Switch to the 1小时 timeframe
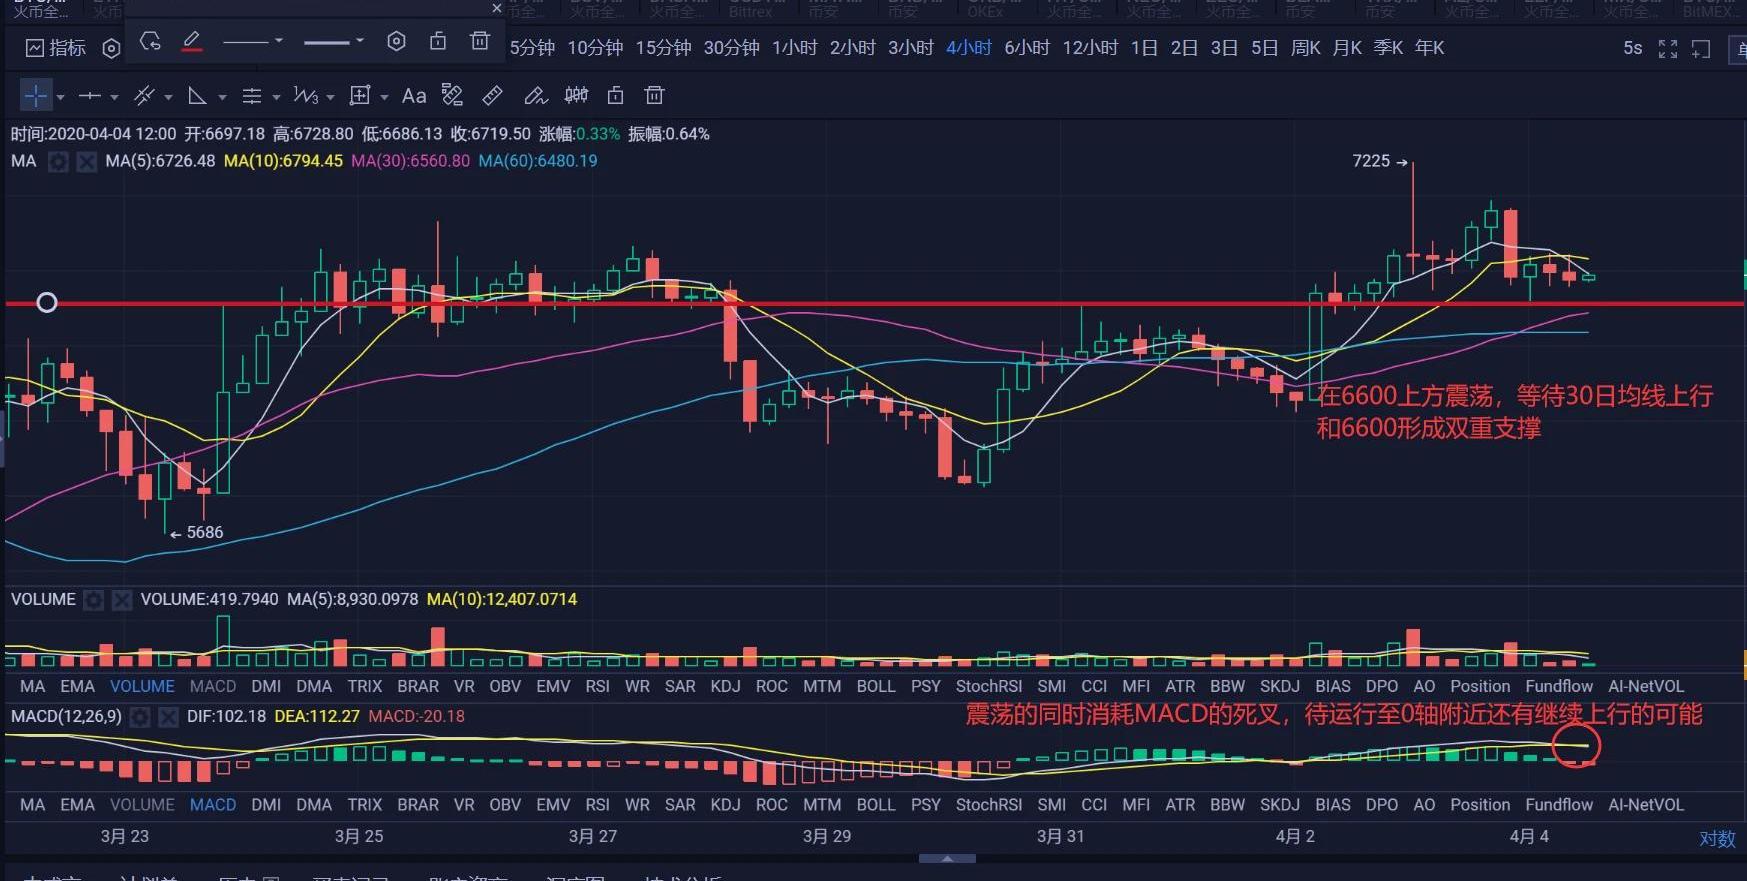Screen dimensions: 1747x881 [x=794, y=48]
